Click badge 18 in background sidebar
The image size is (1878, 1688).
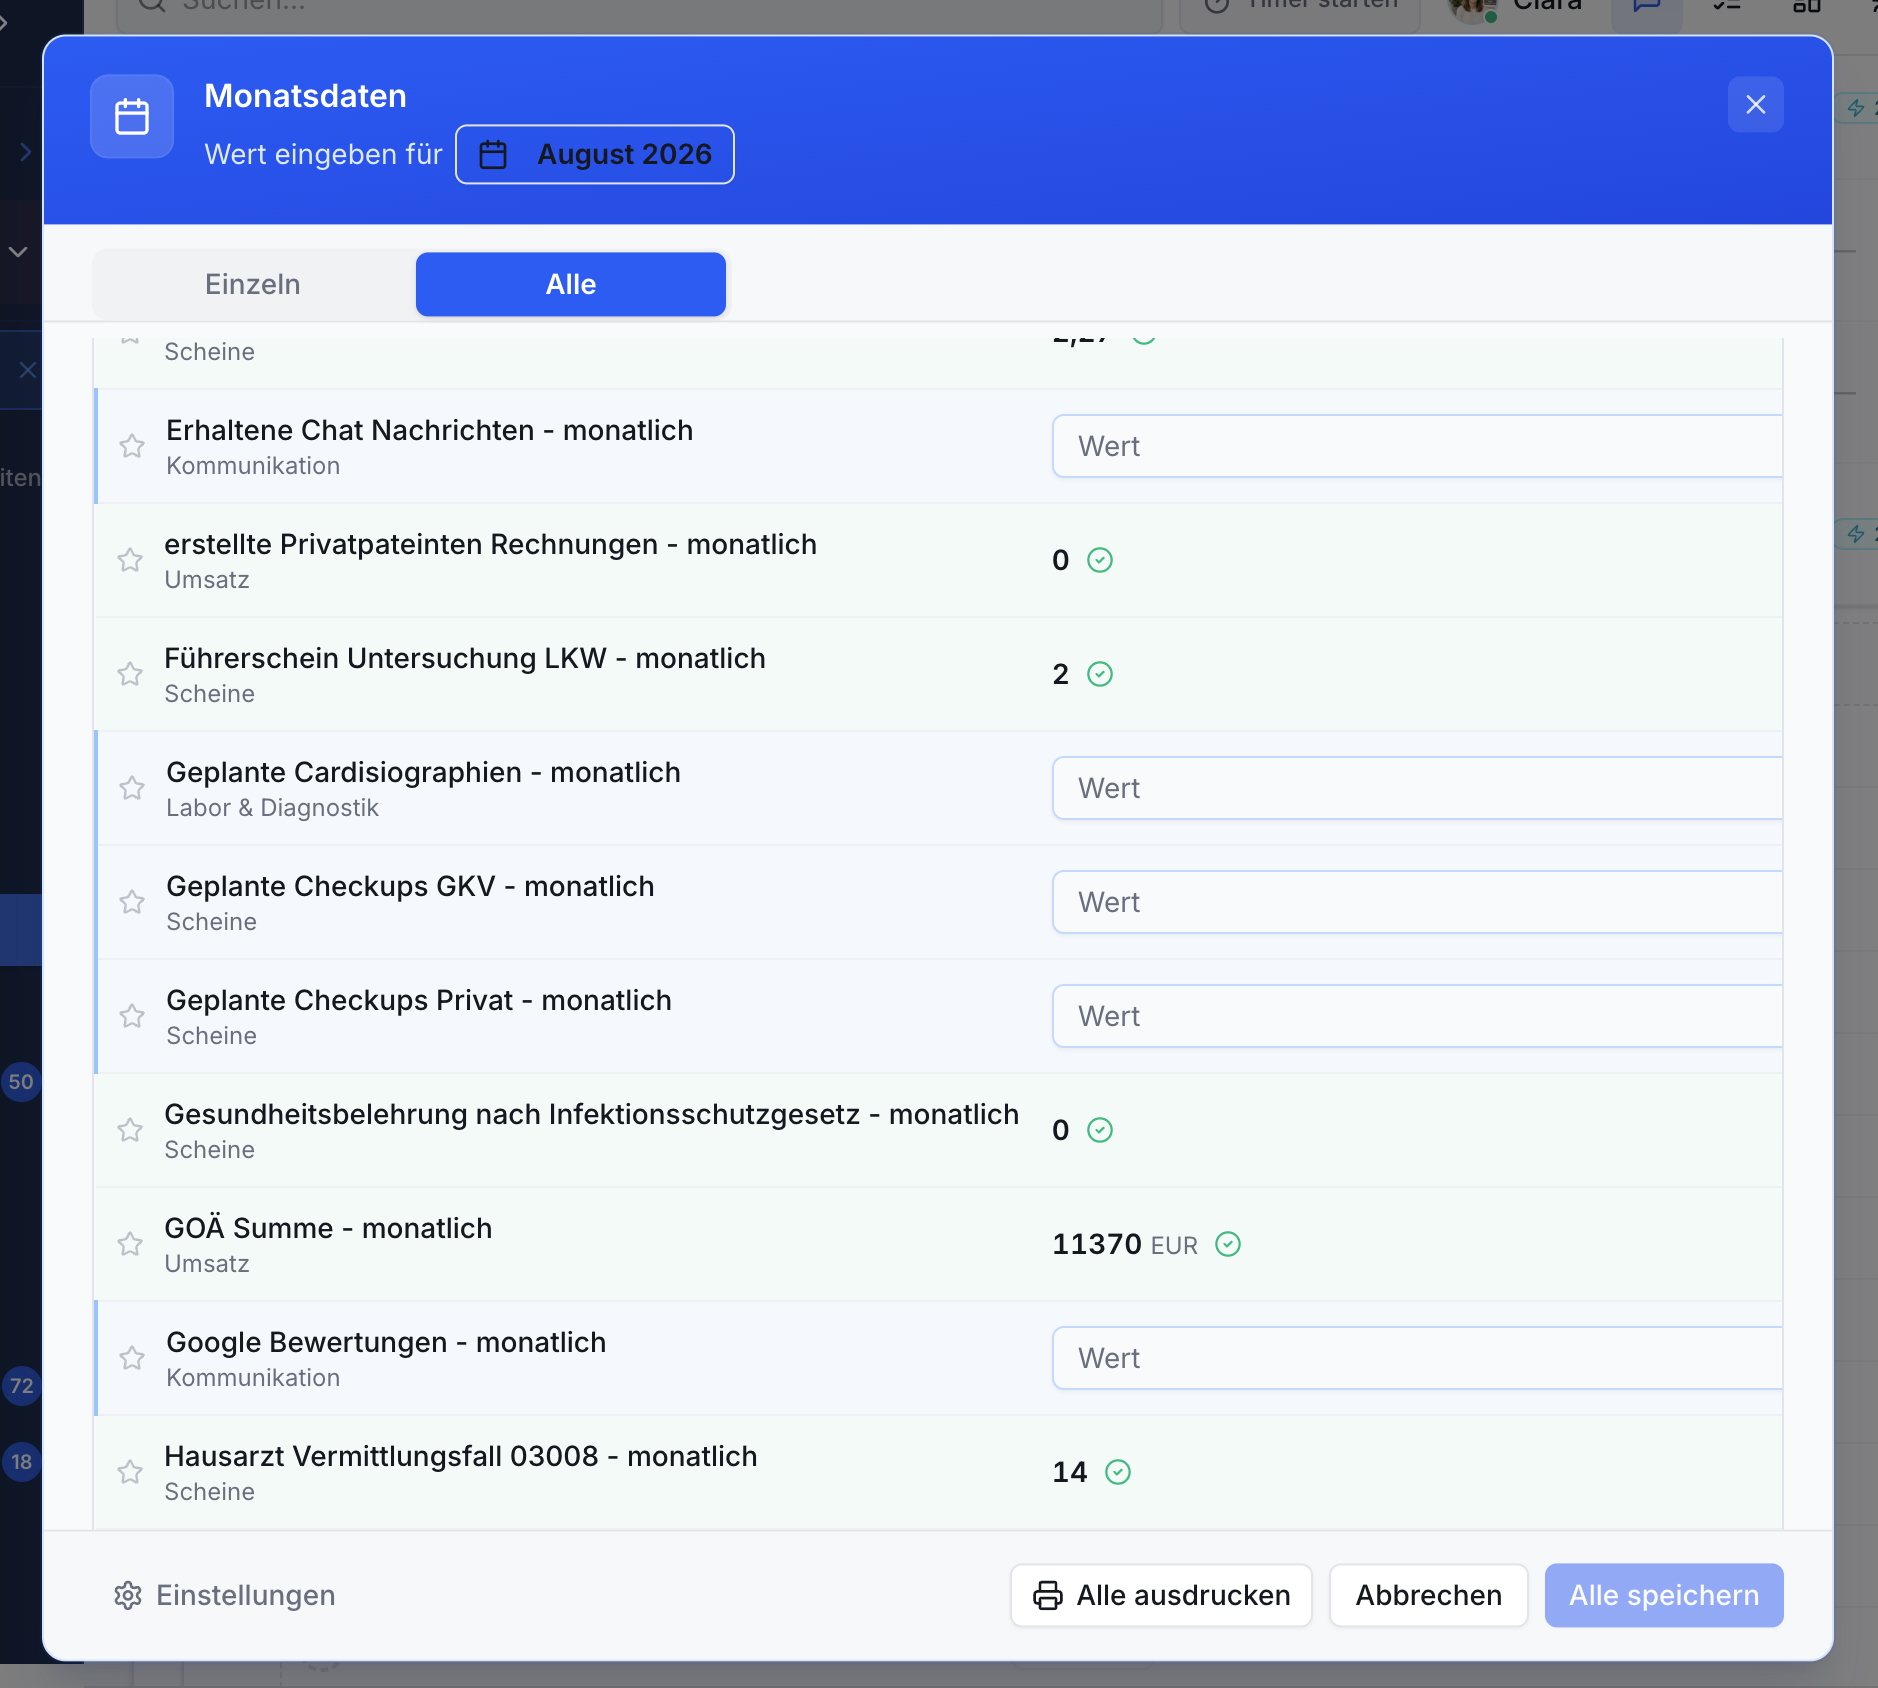point(21,1462)
